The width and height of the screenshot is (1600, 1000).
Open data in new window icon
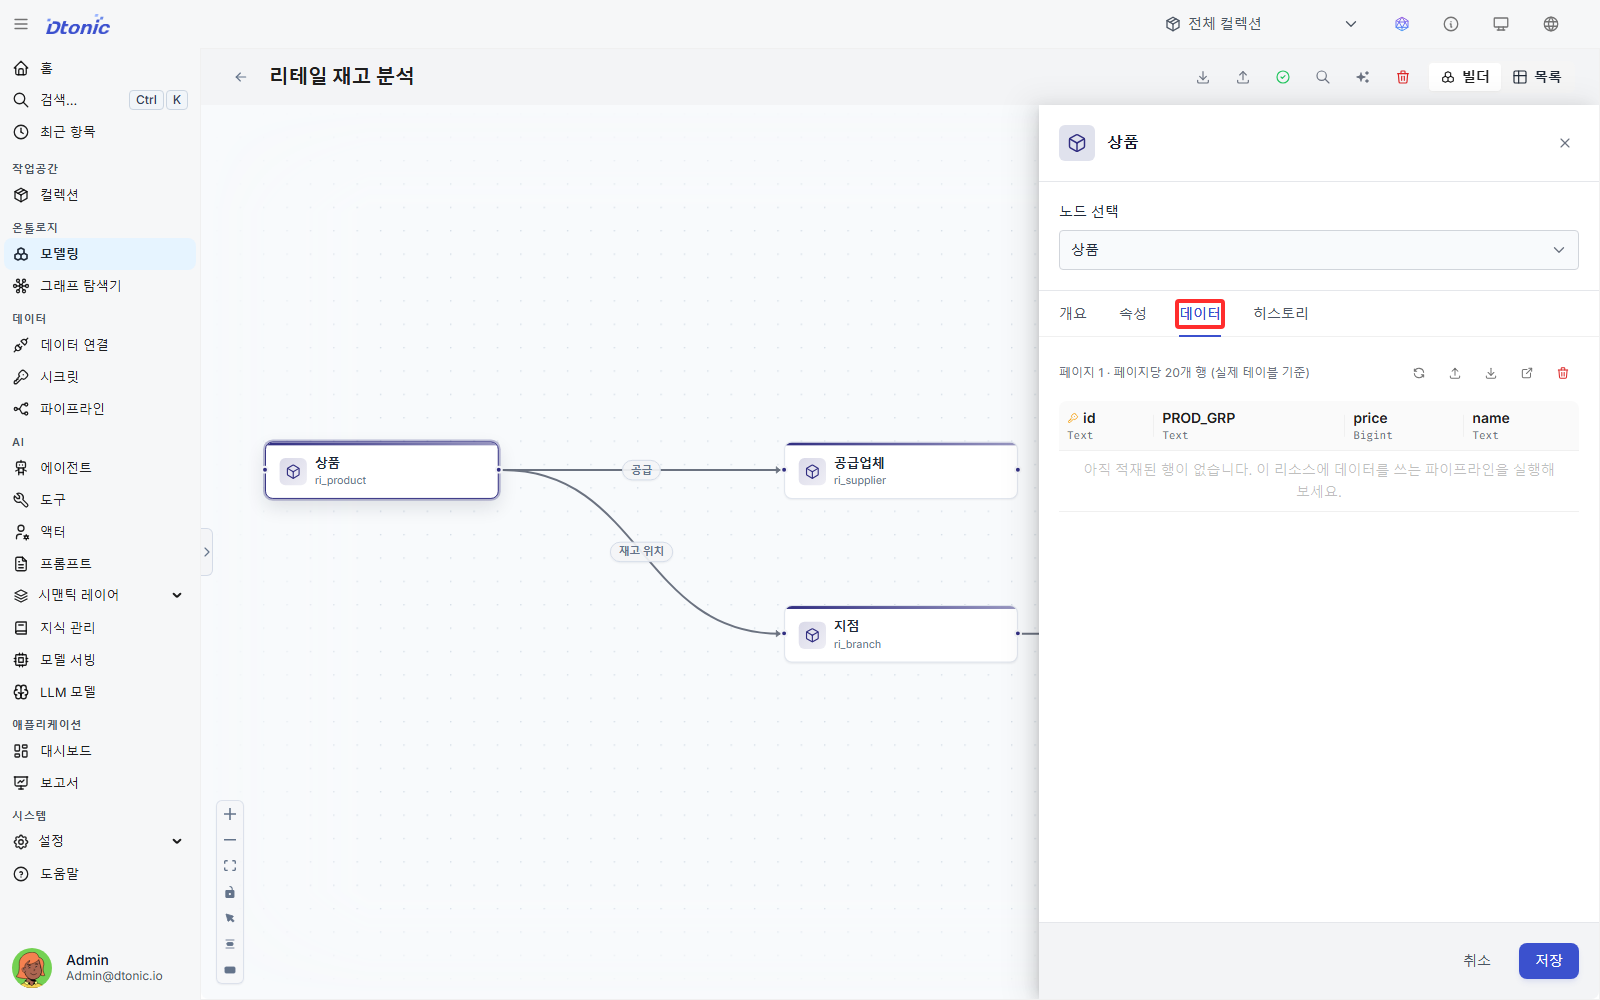point(1527,373)
